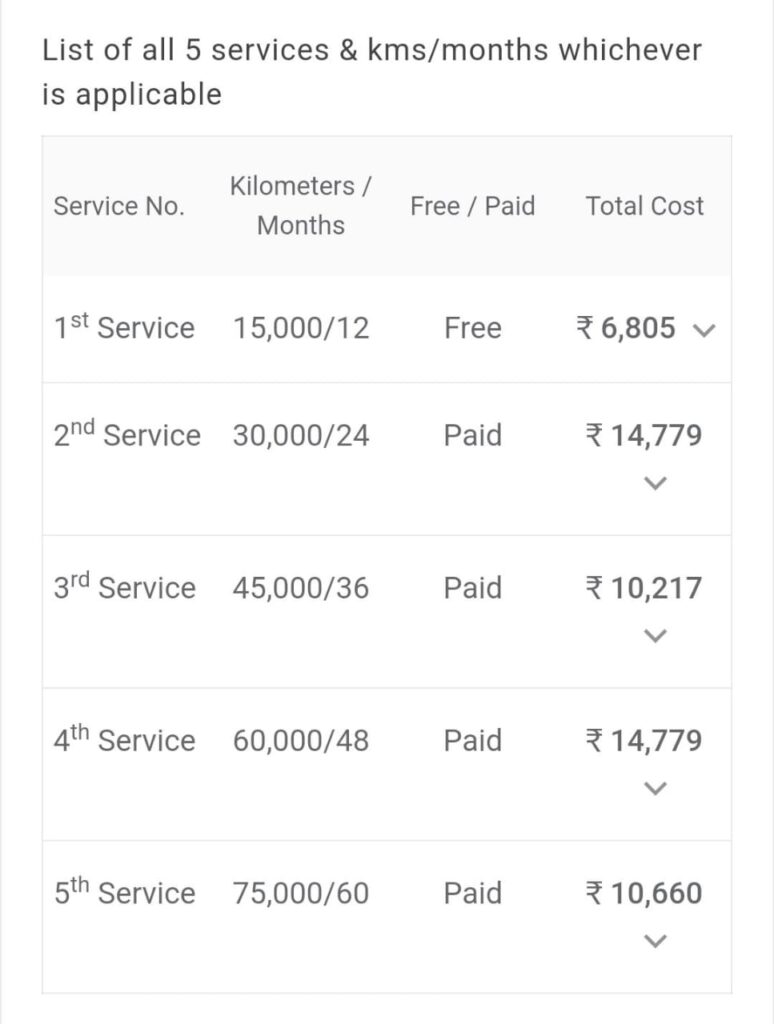Click the 75,000/60 kilometers value
The image size is (774, 1024).
[x=301, y=893]
